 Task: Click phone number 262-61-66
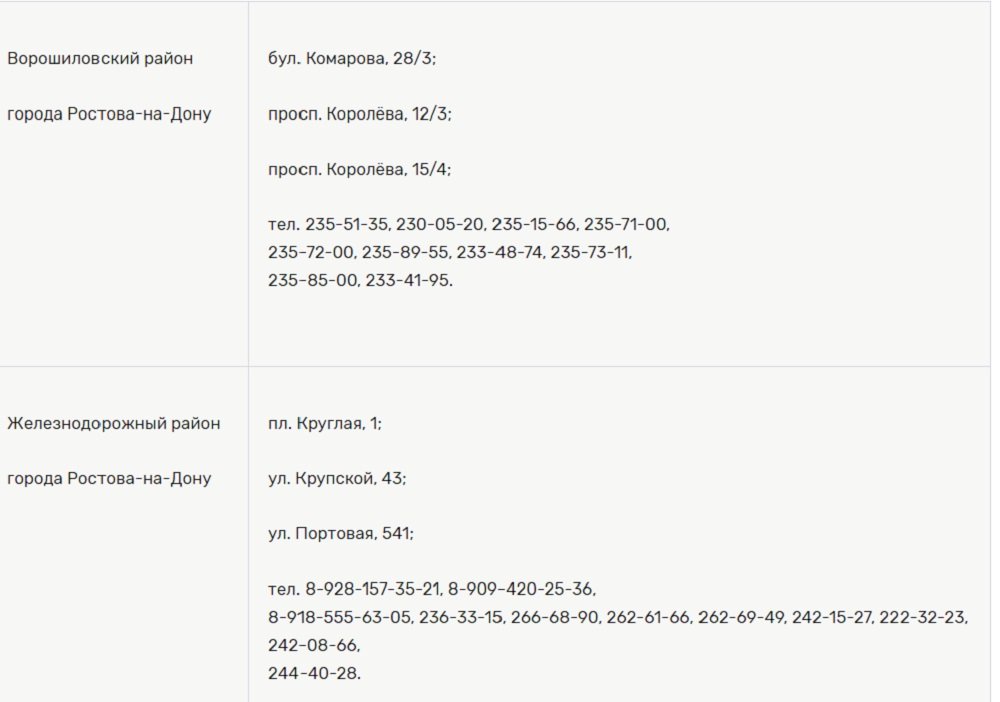tap(649, 618)
